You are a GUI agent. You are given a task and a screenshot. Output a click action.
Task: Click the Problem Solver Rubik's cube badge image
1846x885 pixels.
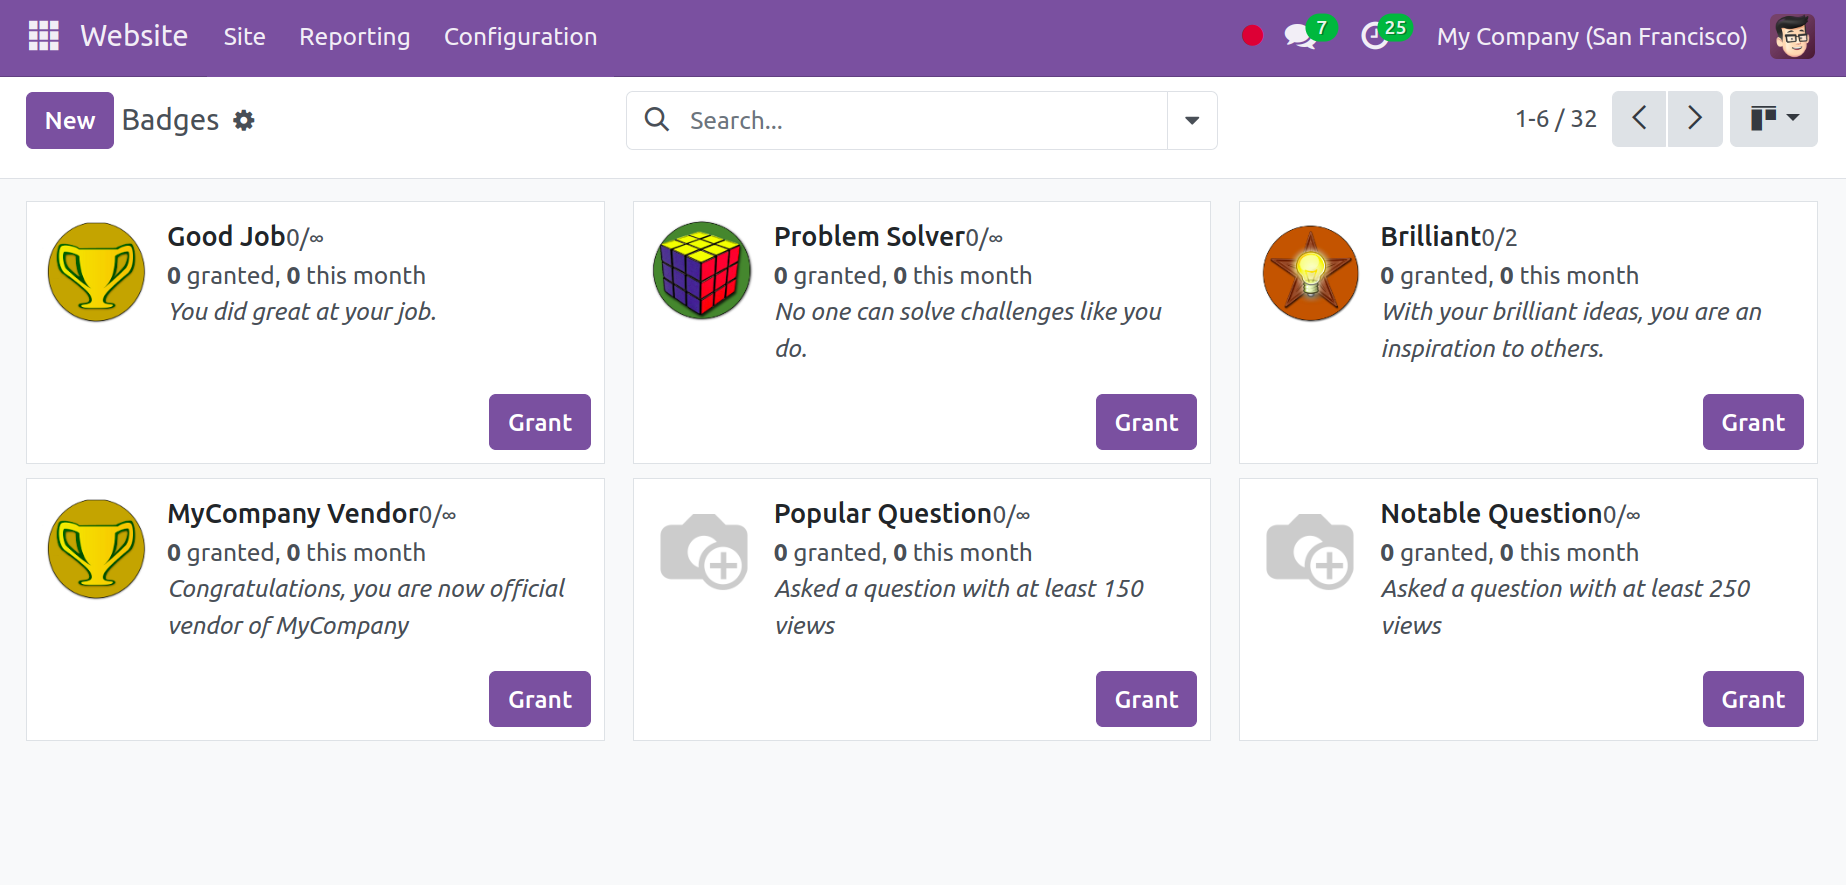coord(702,271)
